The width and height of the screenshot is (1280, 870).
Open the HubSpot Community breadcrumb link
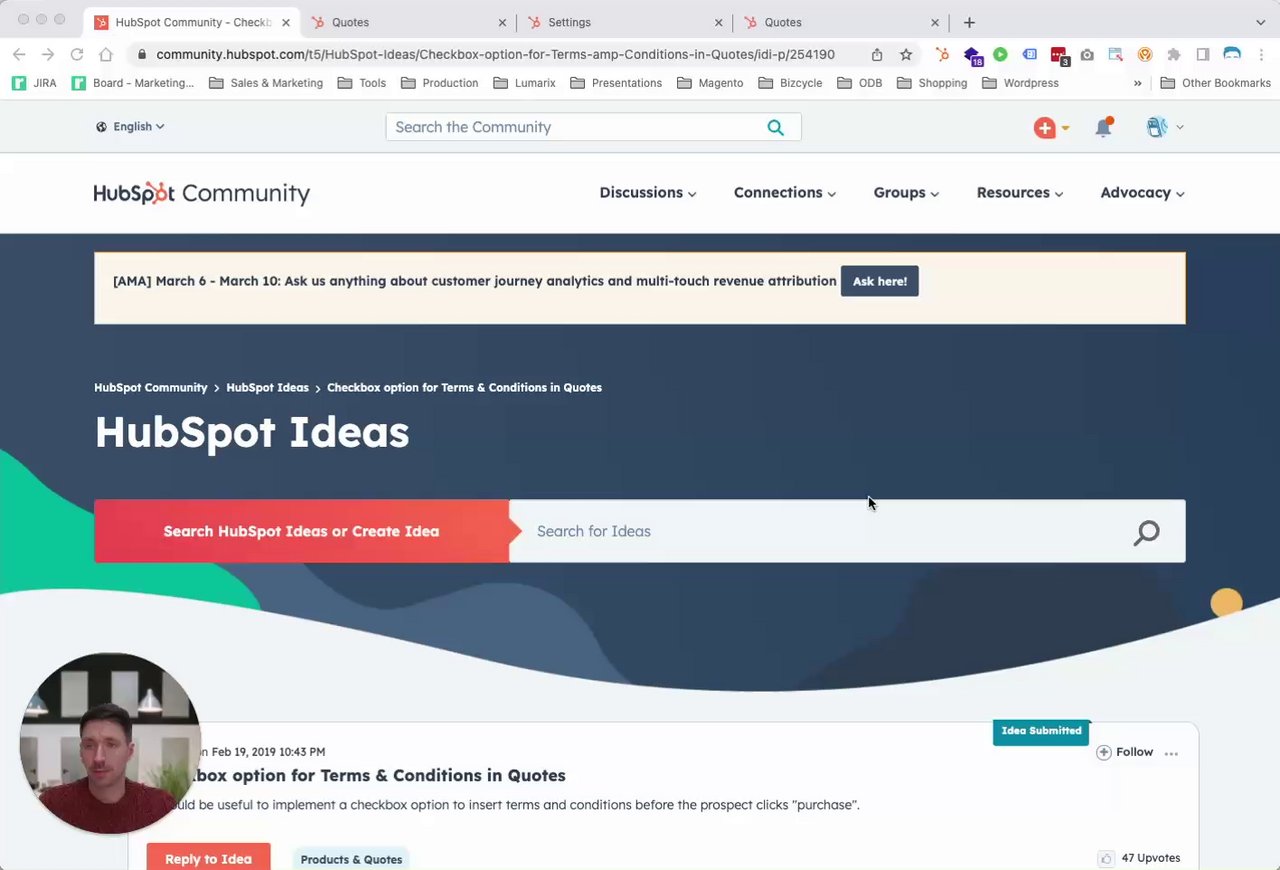(151, 387)
